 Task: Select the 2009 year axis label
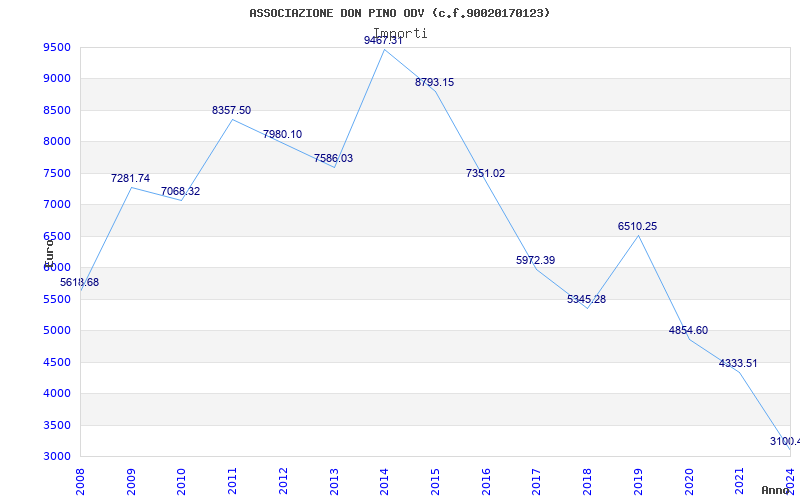(131, 481)
